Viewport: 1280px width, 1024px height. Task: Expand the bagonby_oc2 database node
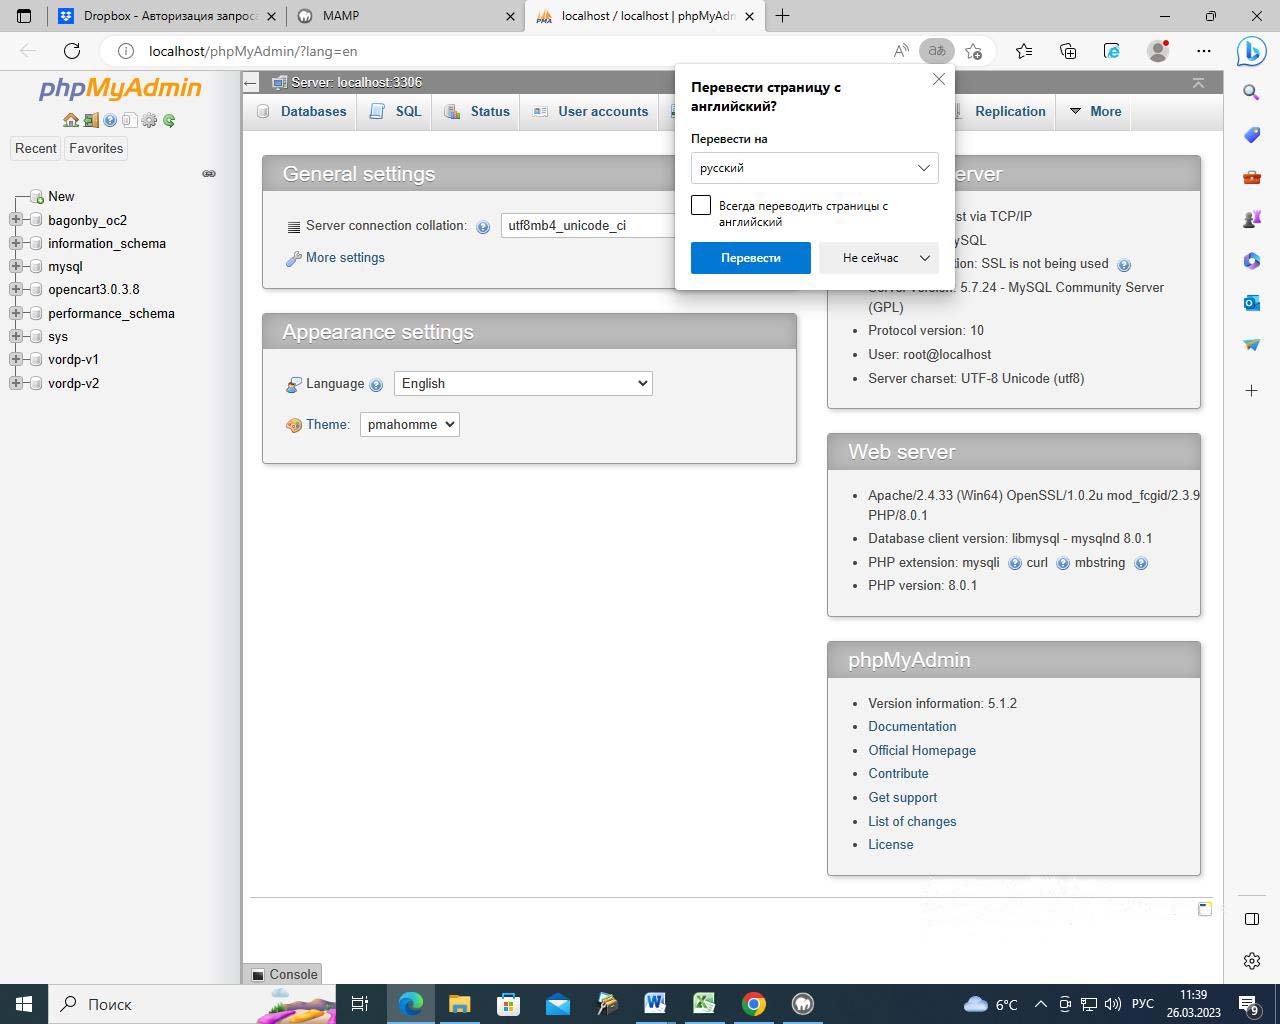tap(16, 220)
